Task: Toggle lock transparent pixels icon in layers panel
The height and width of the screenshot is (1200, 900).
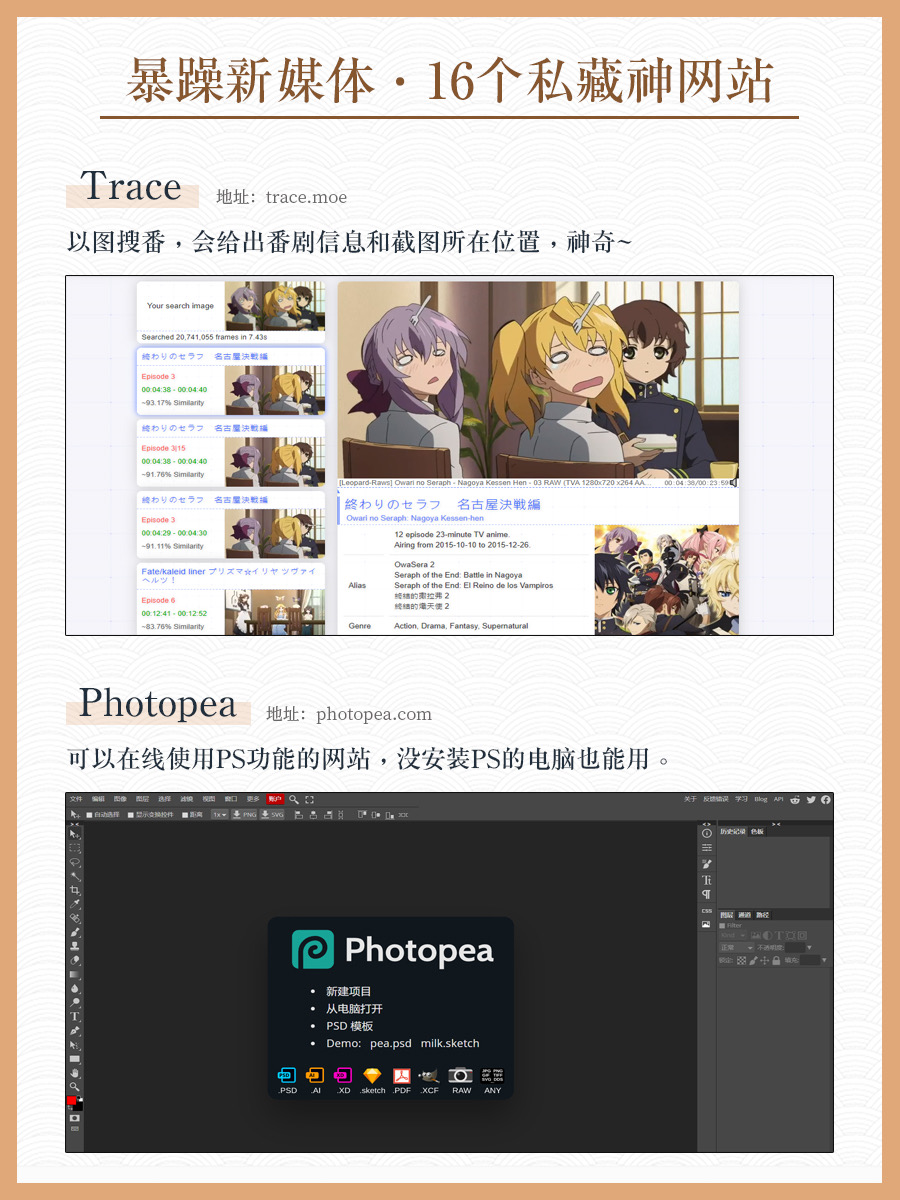Action: tap(741, 960)
